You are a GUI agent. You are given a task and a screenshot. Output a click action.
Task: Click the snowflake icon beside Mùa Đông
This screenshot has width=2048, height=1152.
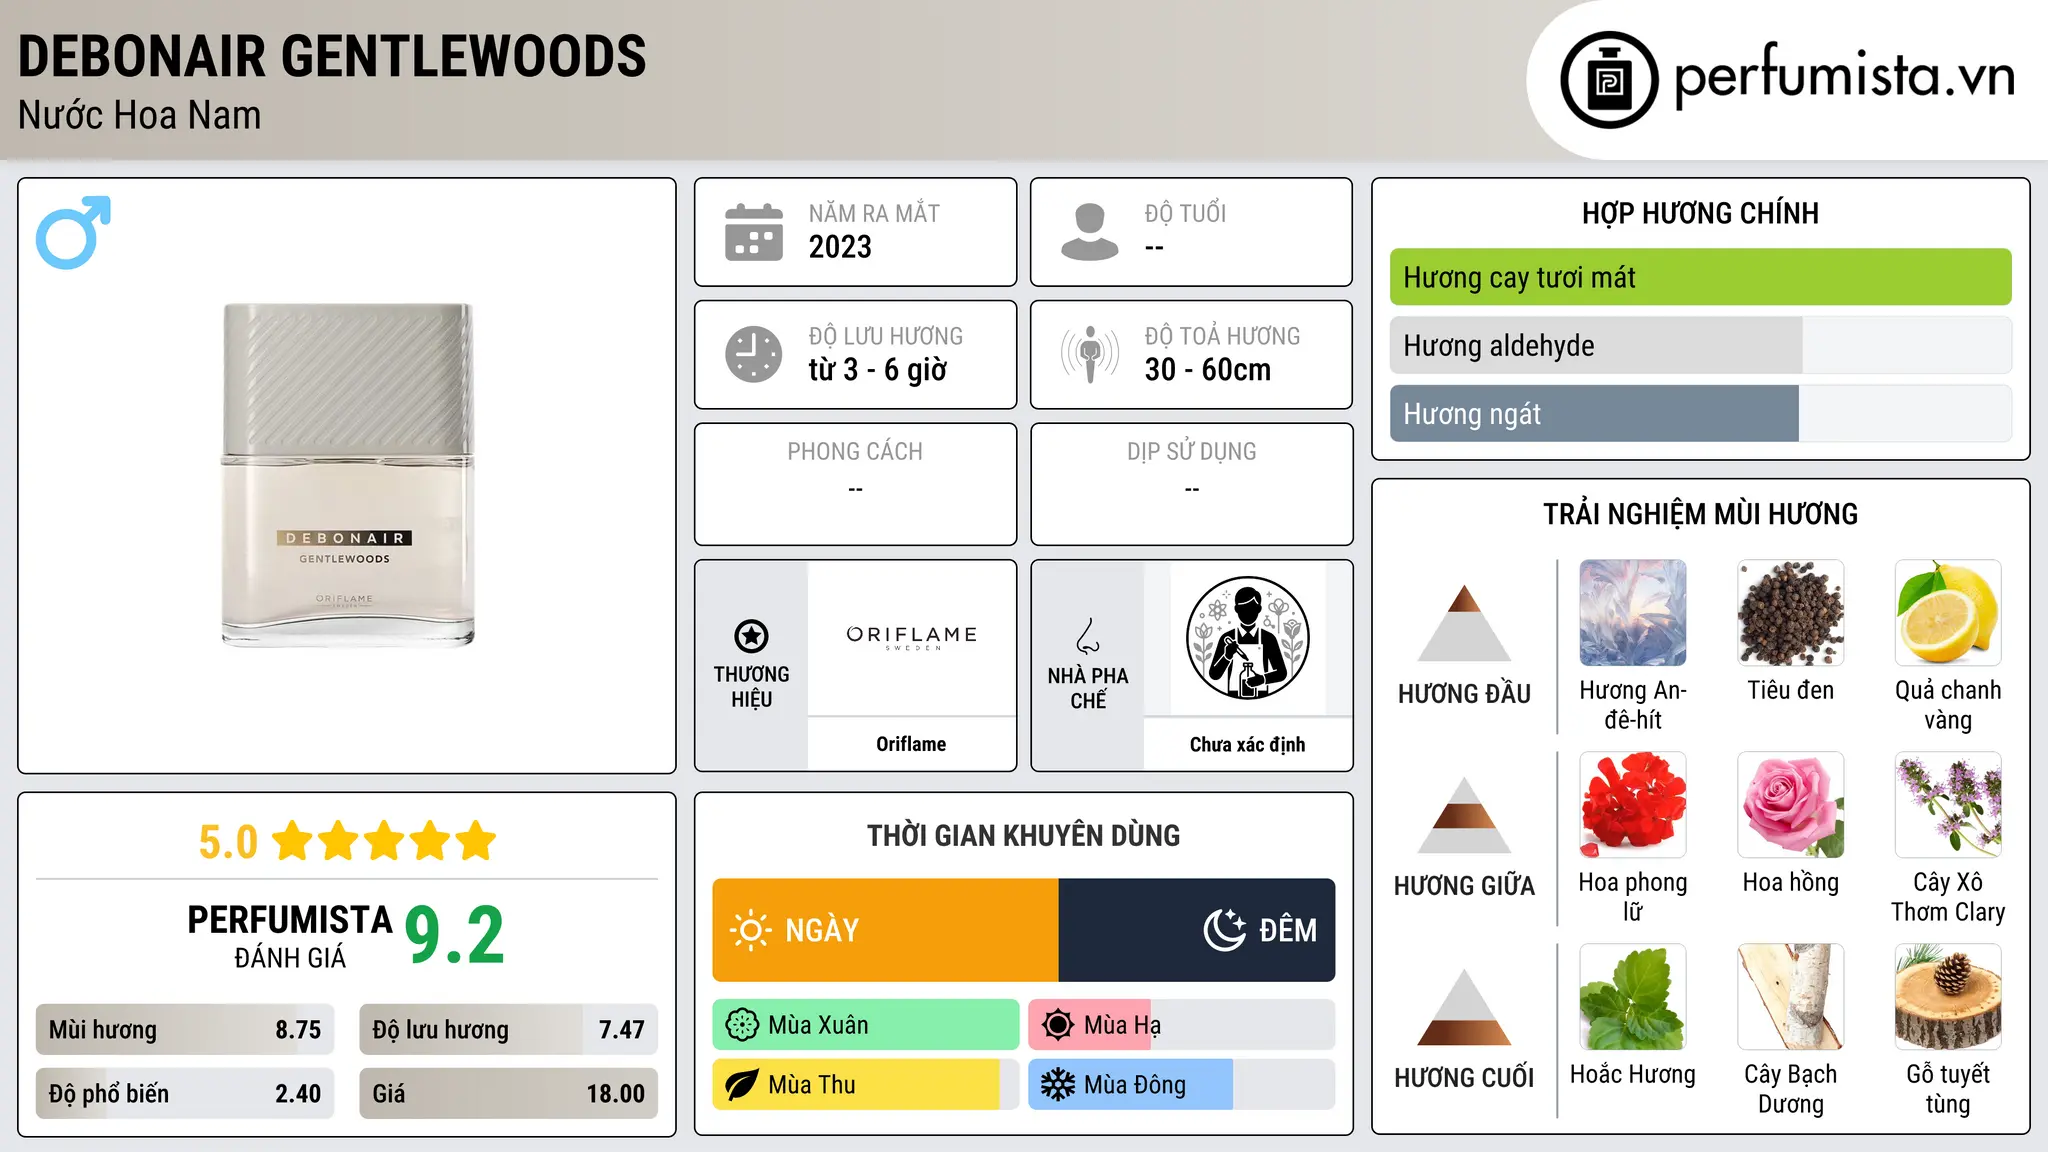click(x=1058, y=1085)
